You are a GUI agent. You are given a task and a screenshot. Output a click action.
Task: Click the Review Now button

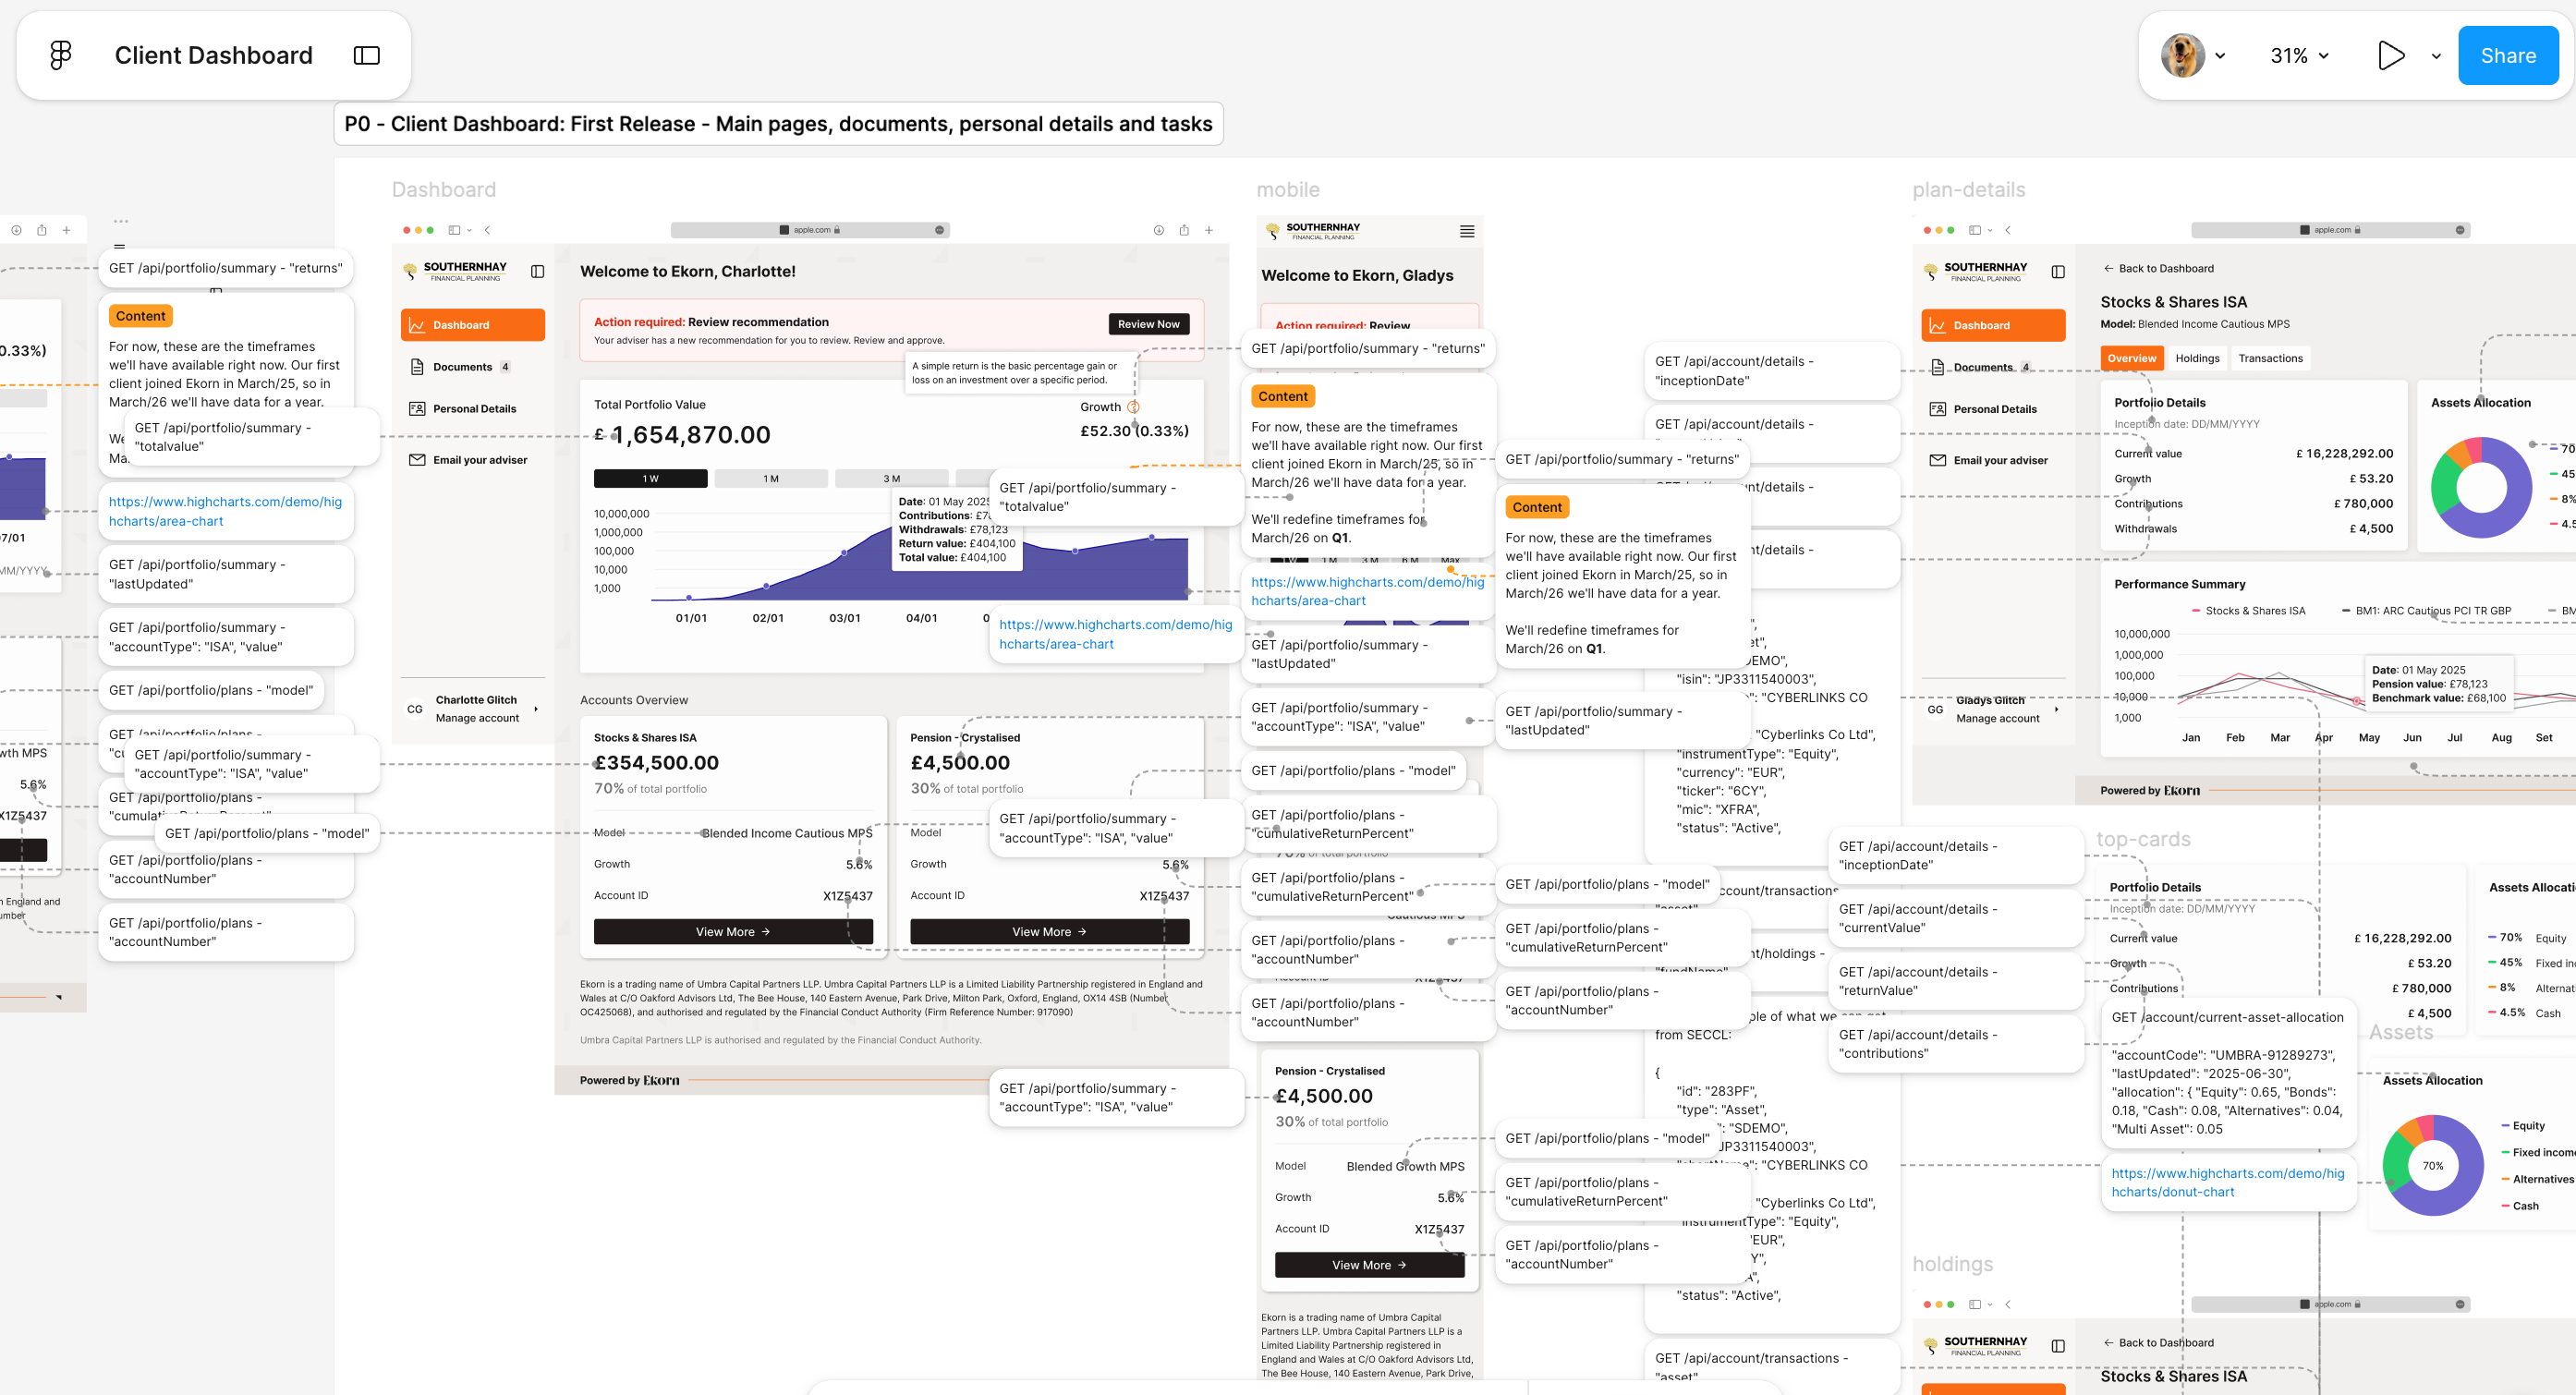[1148, 324]
